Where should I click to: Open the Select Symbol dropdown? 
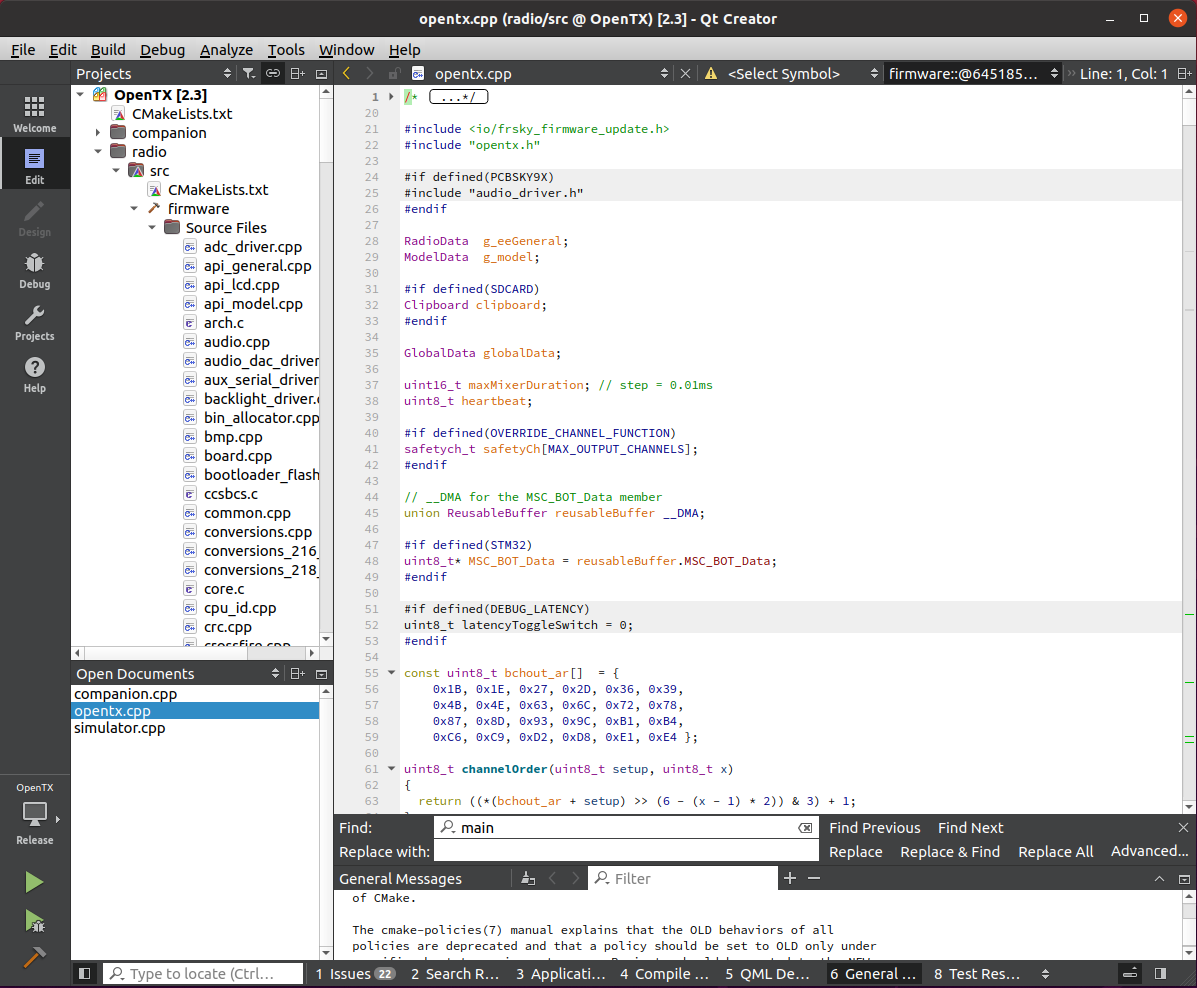(784, 73)
